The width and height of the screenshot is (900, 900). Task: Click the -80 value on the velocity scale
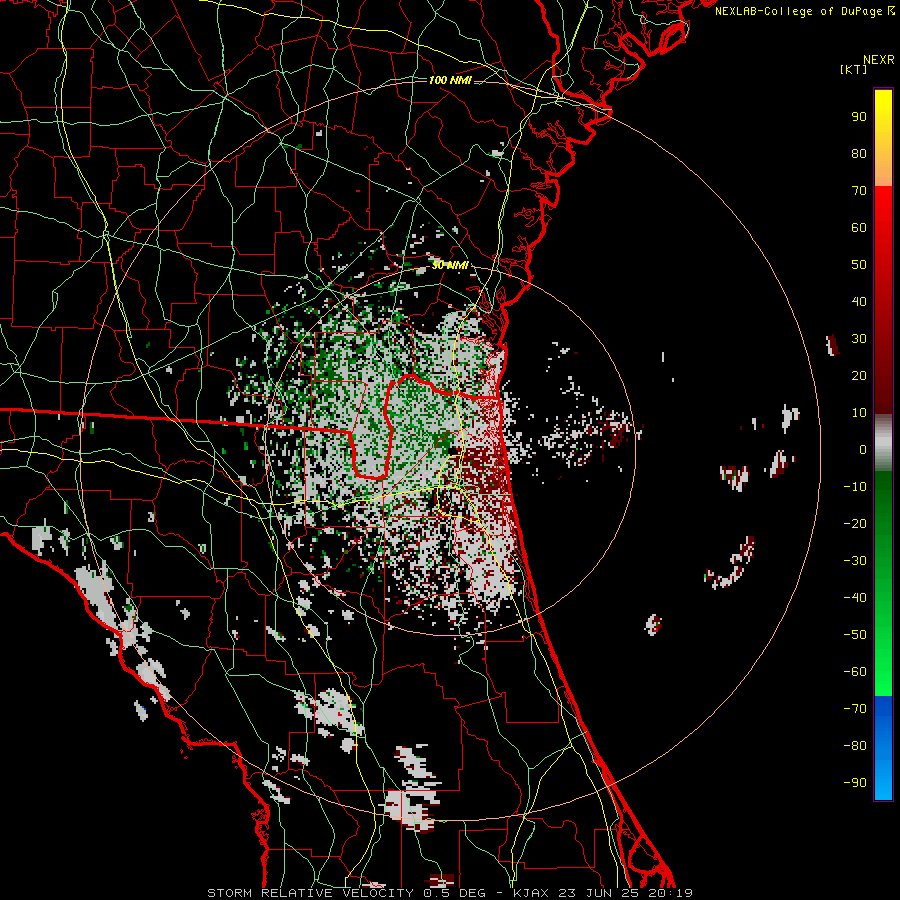(855, 746)
